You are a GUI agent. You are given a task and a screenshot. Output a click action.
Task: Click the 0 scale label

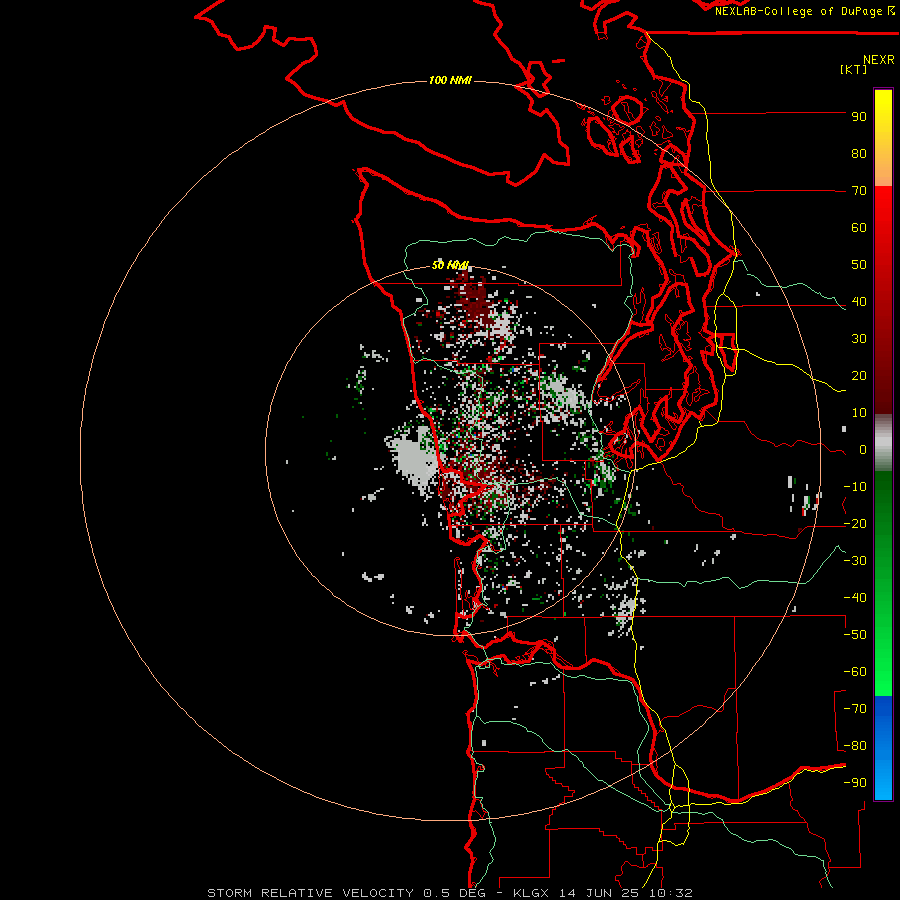point(863,450)
